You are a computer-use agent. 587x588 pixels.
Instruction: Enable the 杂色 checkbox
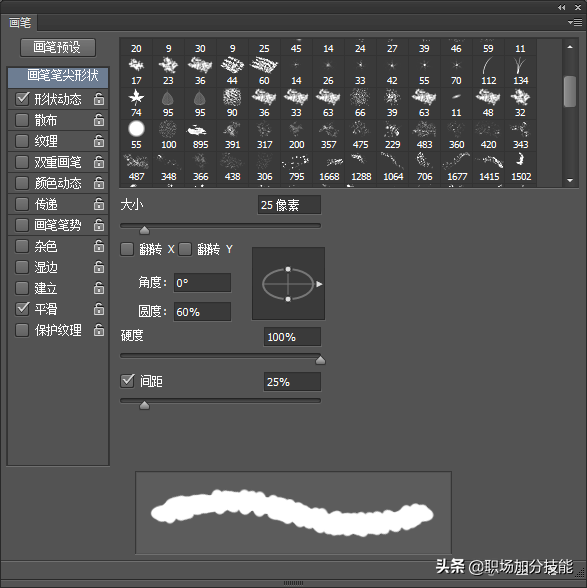click(x=22, y=246)
